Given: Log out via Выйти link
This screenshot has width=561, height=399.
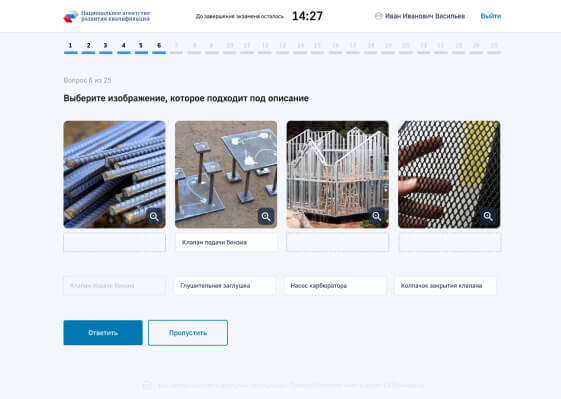Looking at the screenshot, I should tap(491, 16).
